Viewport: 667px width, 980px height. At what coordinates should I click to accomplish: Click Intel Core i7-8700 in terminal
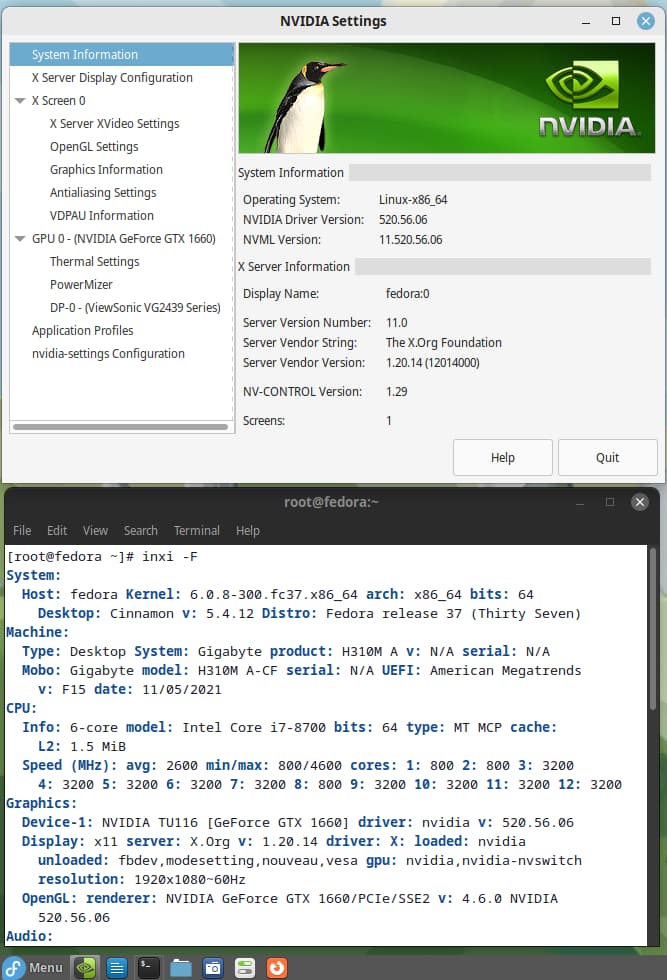tap(254, 728)
